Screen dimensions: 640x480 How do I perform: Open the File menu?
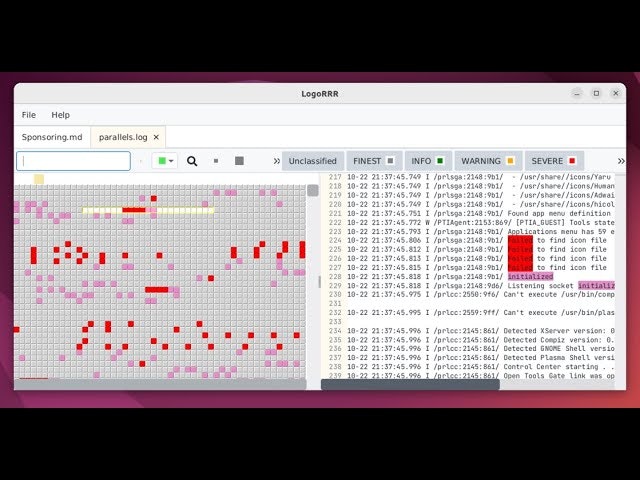[29, 115]
